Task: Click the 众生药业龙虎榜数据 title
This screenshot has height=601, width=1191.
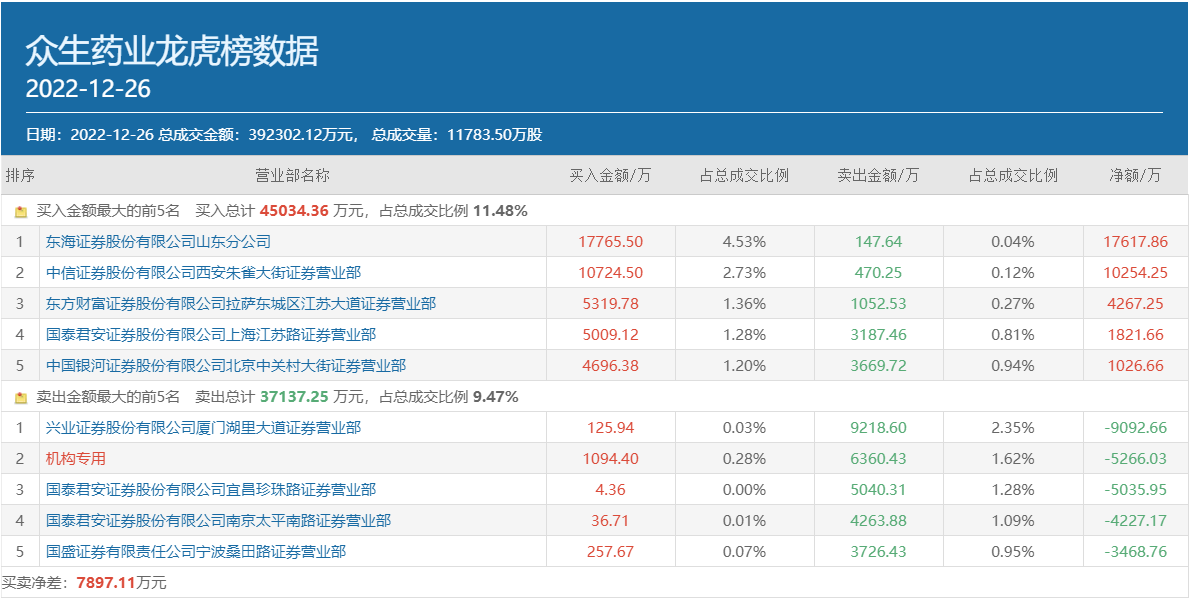Action: click(171, 51)
